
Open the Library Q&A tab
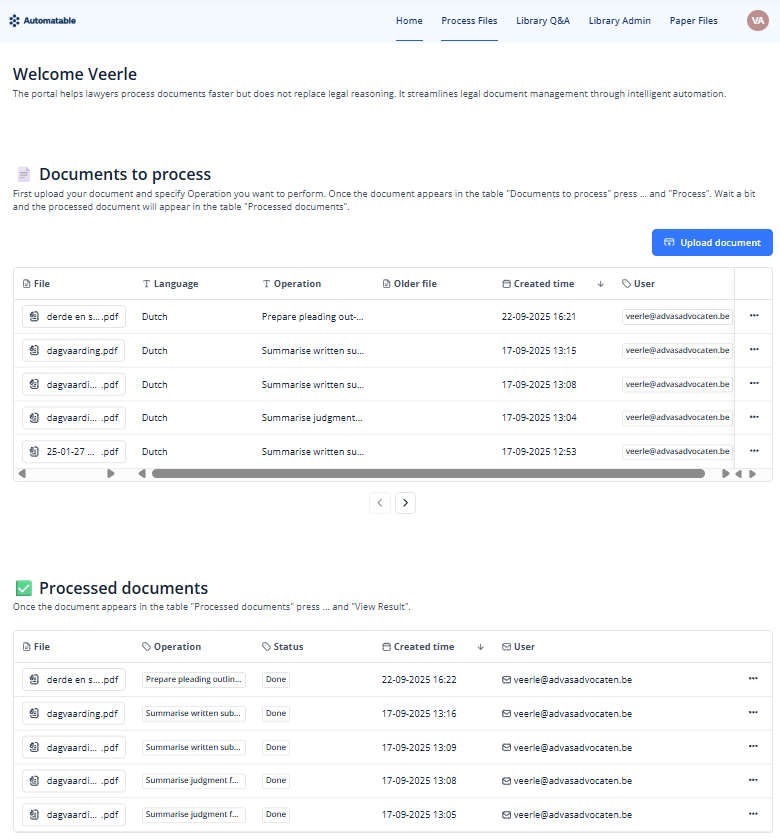(543, 21)
